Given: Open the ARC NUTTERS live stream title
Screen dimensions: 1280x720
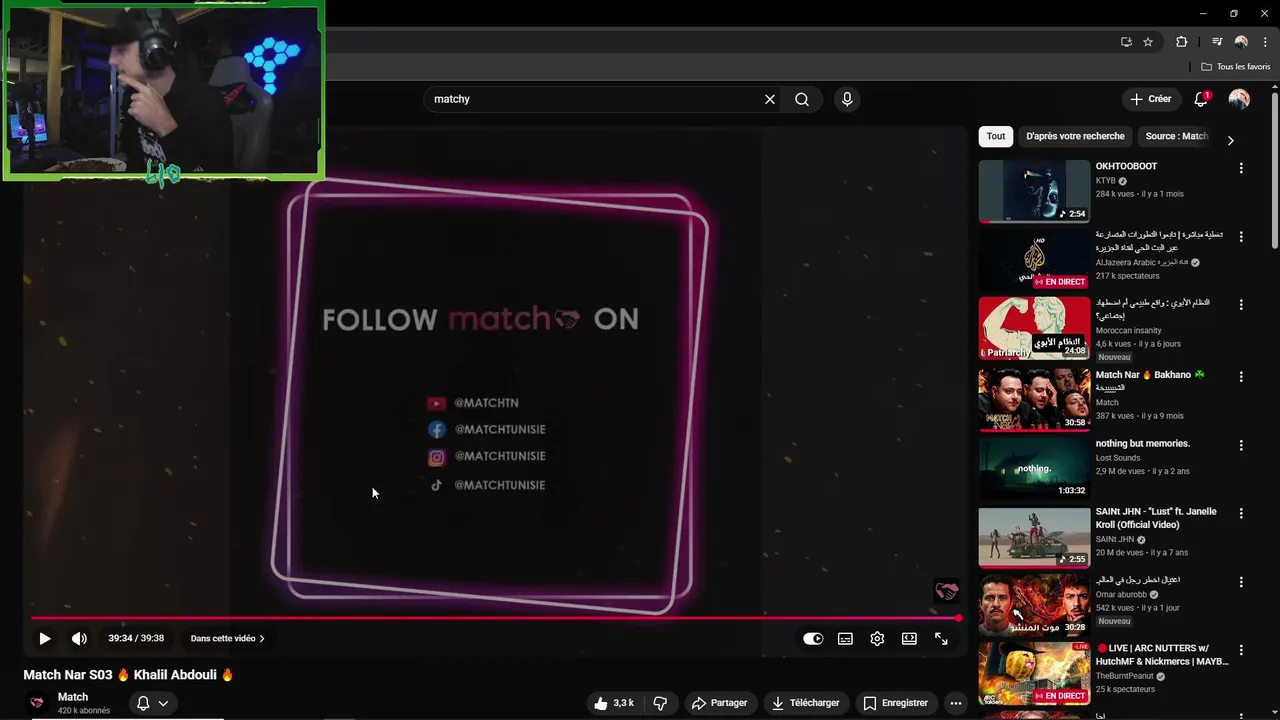Looking at the screenshot, I should (1162, 655).
